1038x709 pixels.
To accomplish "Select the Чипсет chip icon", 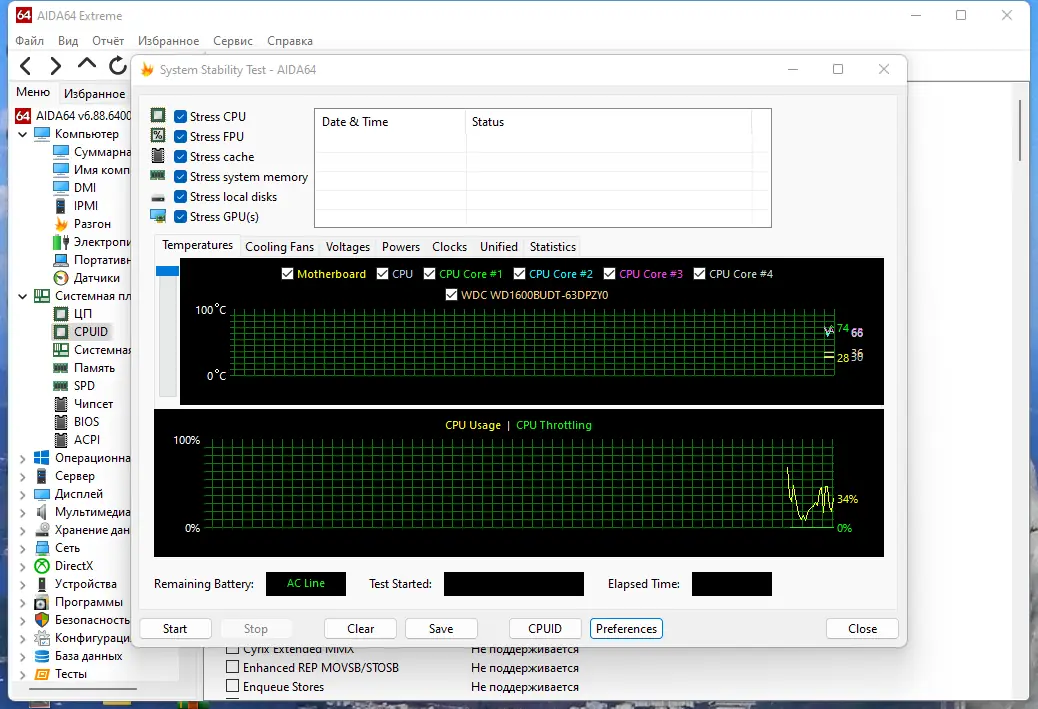I will point(61,404).
